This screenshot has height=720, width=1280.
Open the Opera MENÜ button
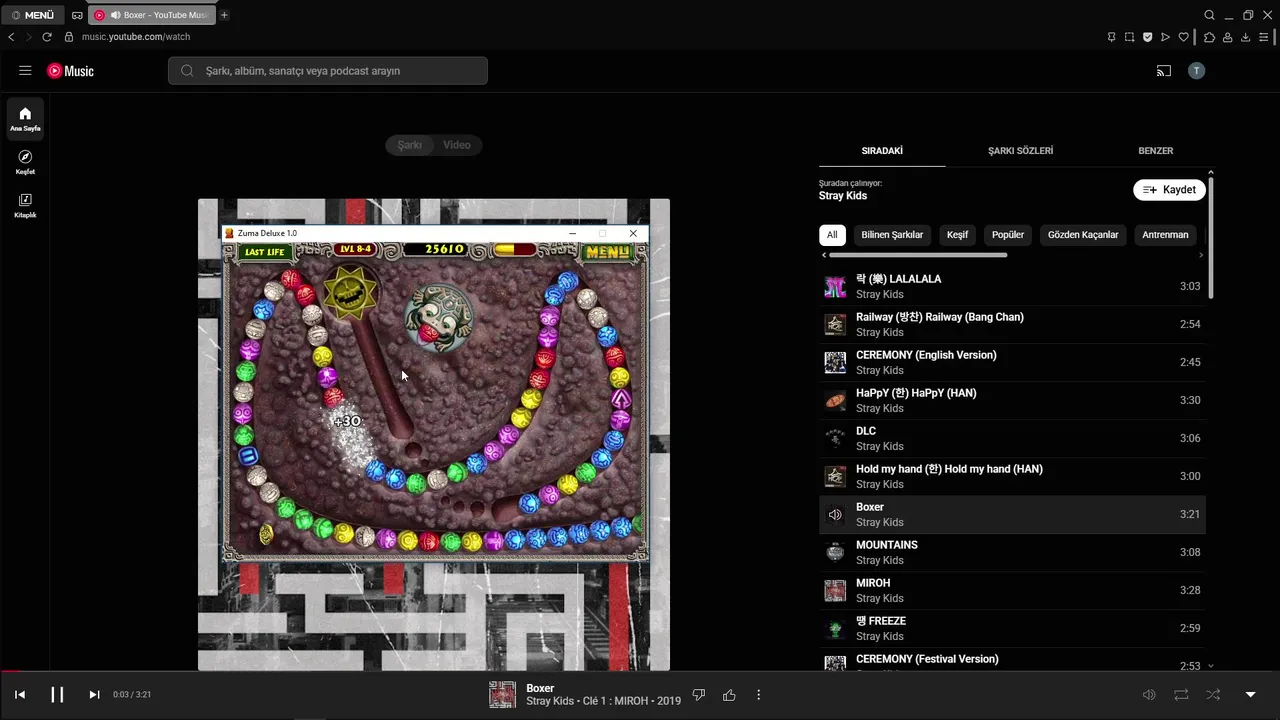[x=32, y=15]
